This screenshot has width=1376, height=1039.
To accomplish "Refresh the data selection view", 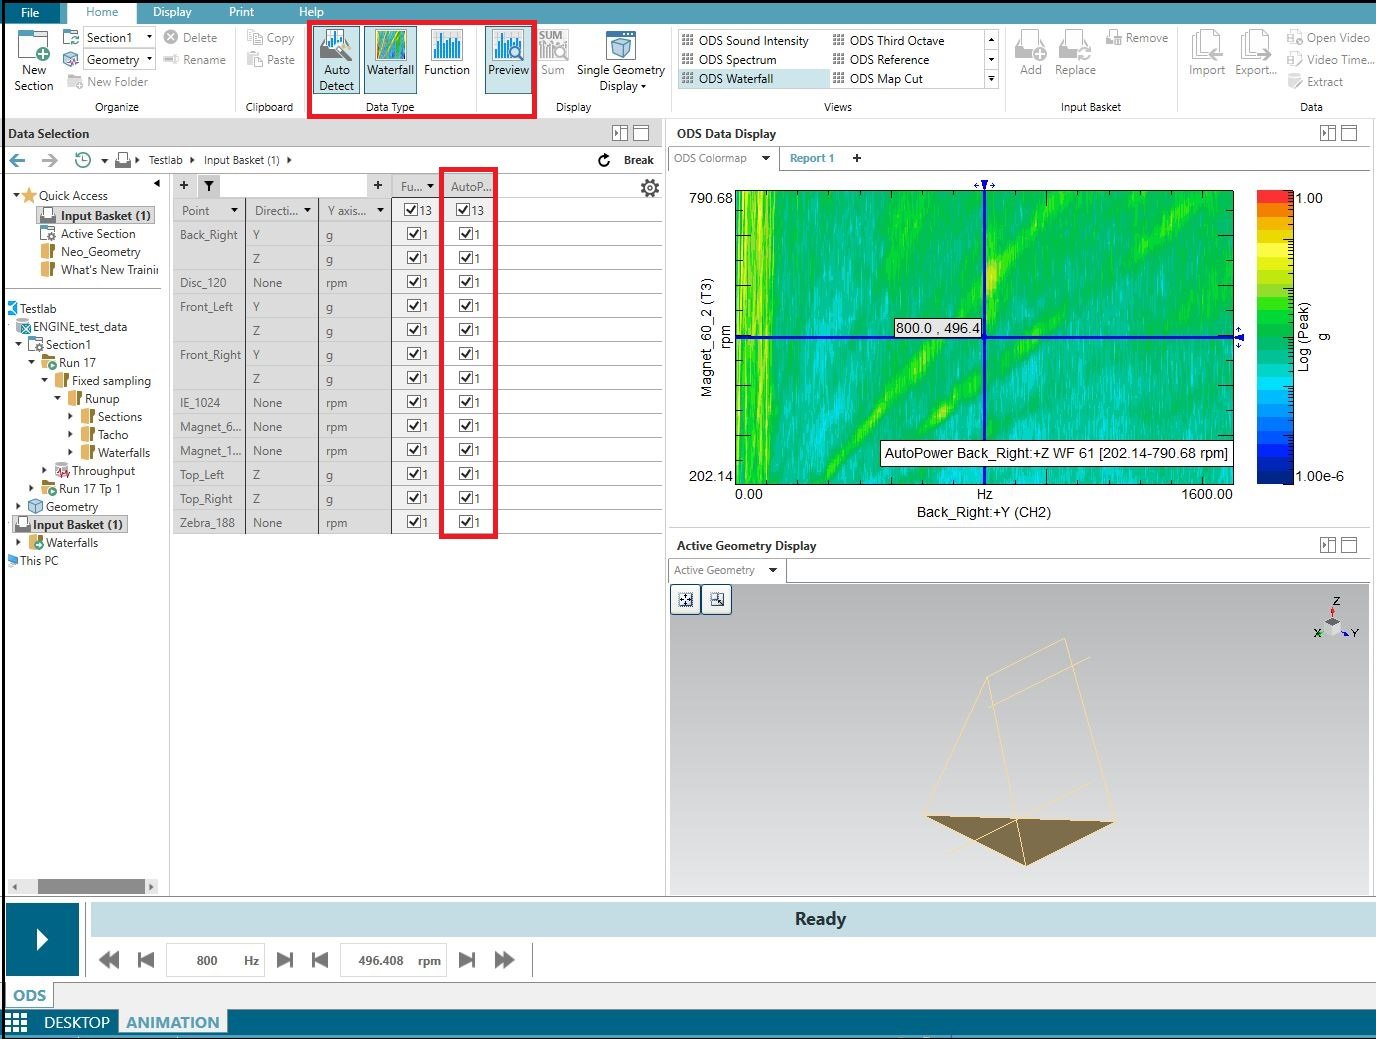I will pyautogui.click(x=604, y=160).
